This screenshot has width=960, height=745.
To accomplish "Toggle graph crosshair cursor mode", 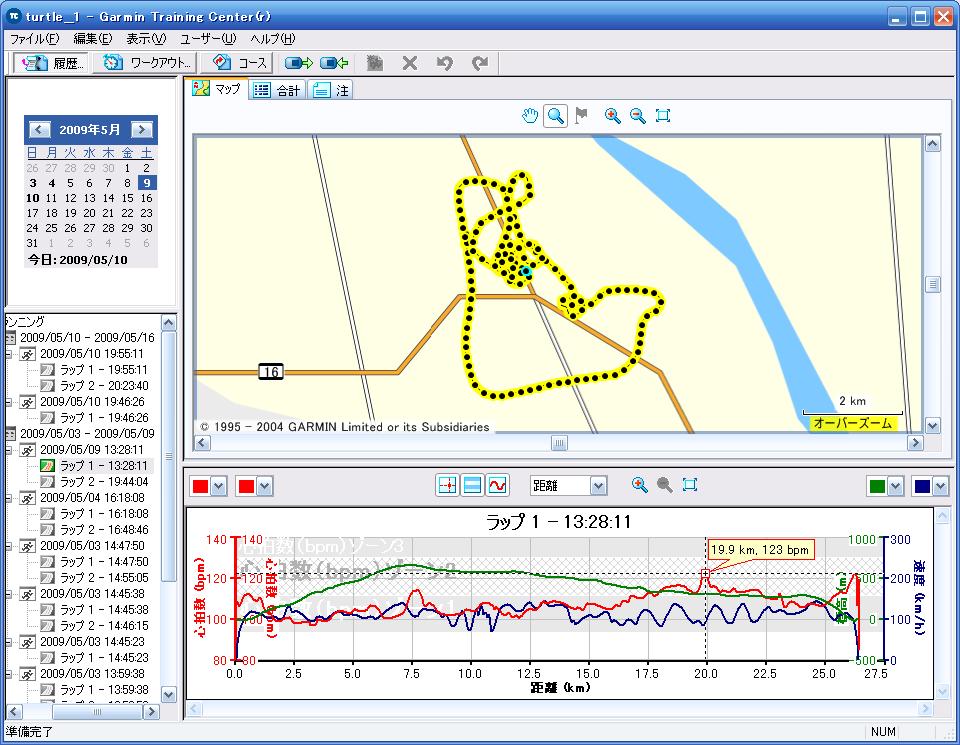I will pos(447,485).
